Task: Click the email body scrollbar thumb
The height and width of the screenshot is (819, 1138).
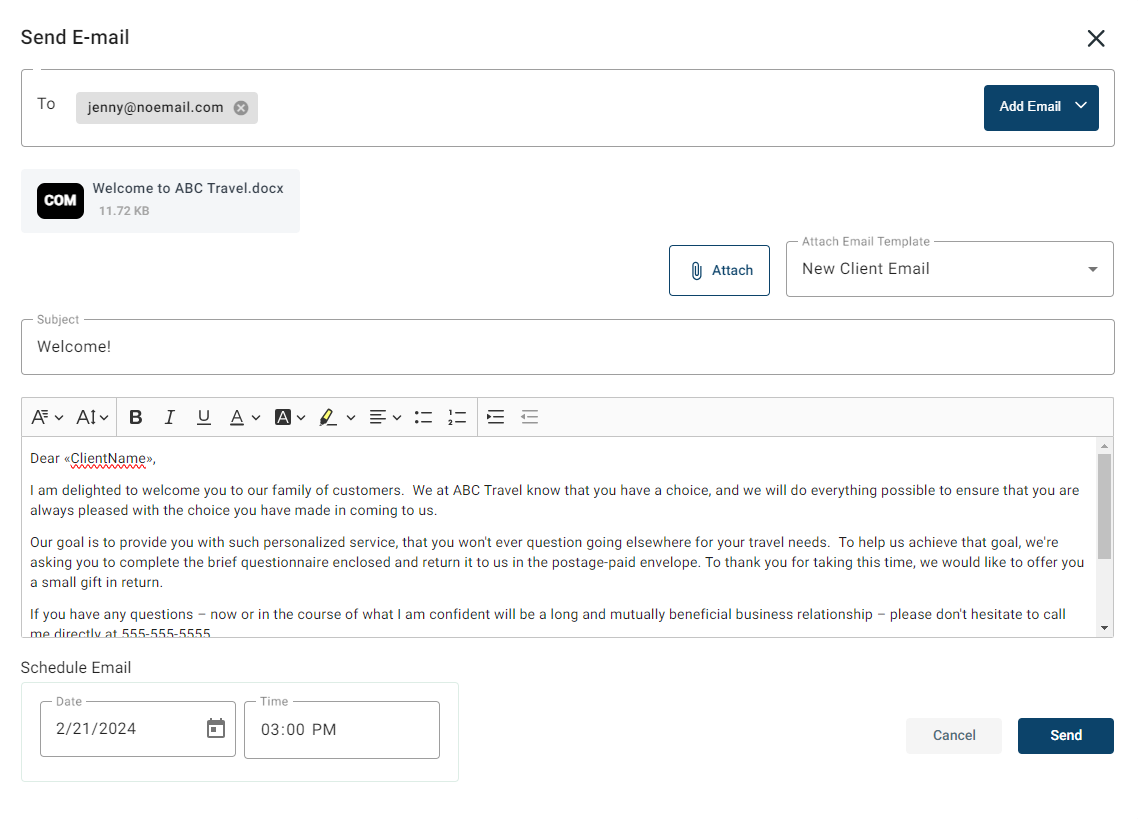Action: (x=1105, y=506)
